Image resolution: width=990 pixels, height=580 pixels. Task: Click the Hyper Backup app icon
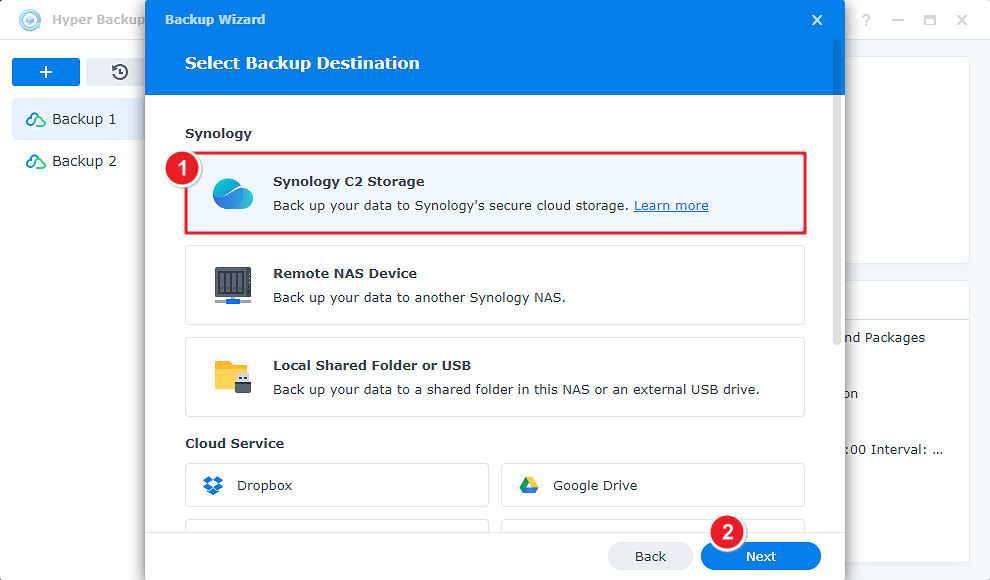tap(30, 20)
